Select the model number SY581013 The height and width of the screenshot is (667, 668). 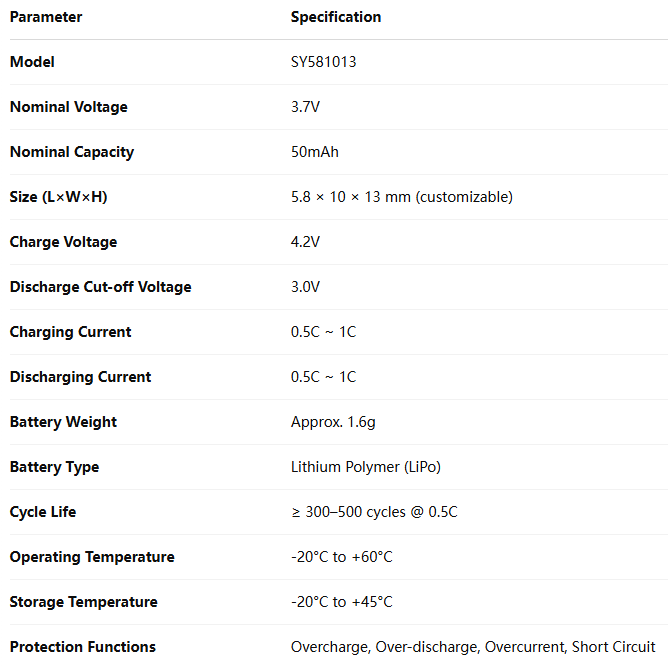point(323,62)
